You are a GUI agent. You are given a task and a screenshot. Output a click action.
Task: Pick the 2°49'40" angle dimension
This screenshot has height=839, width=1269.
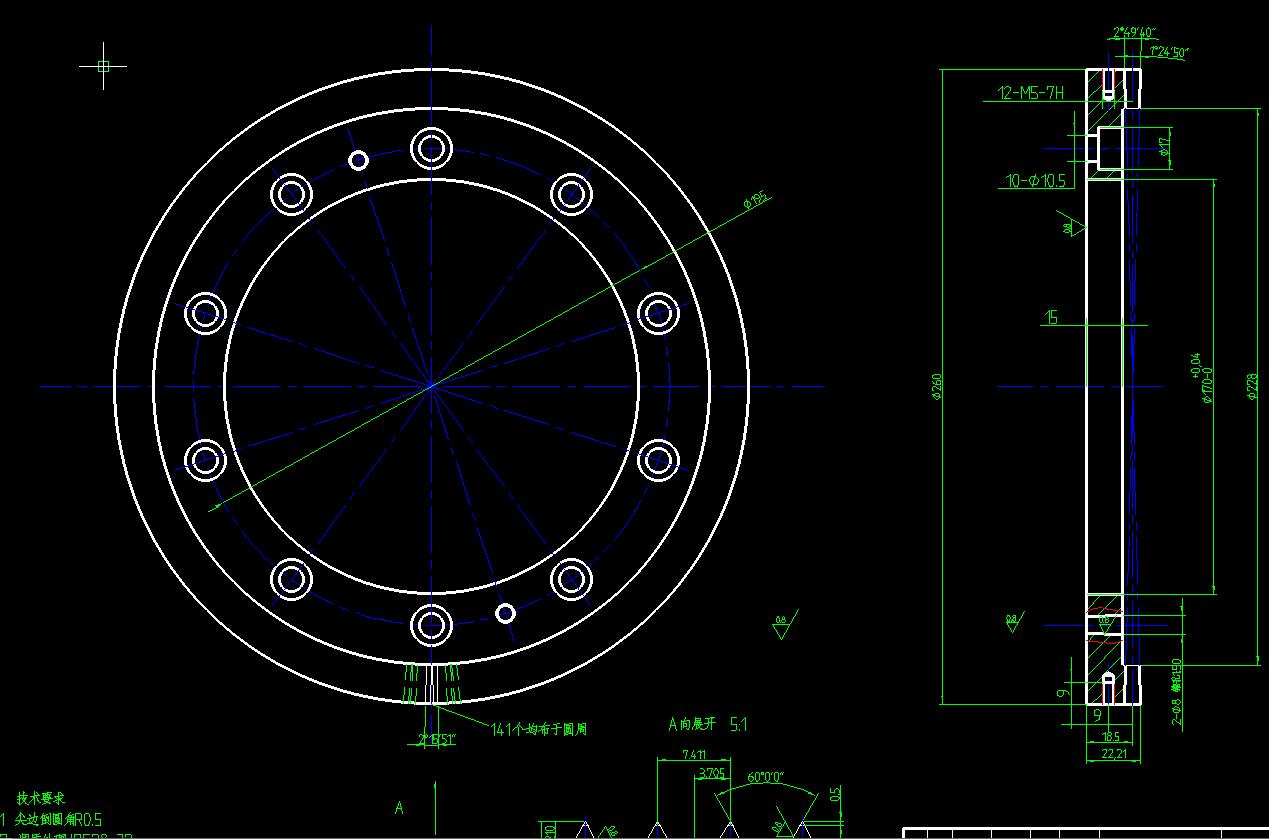coord(1133,33)
